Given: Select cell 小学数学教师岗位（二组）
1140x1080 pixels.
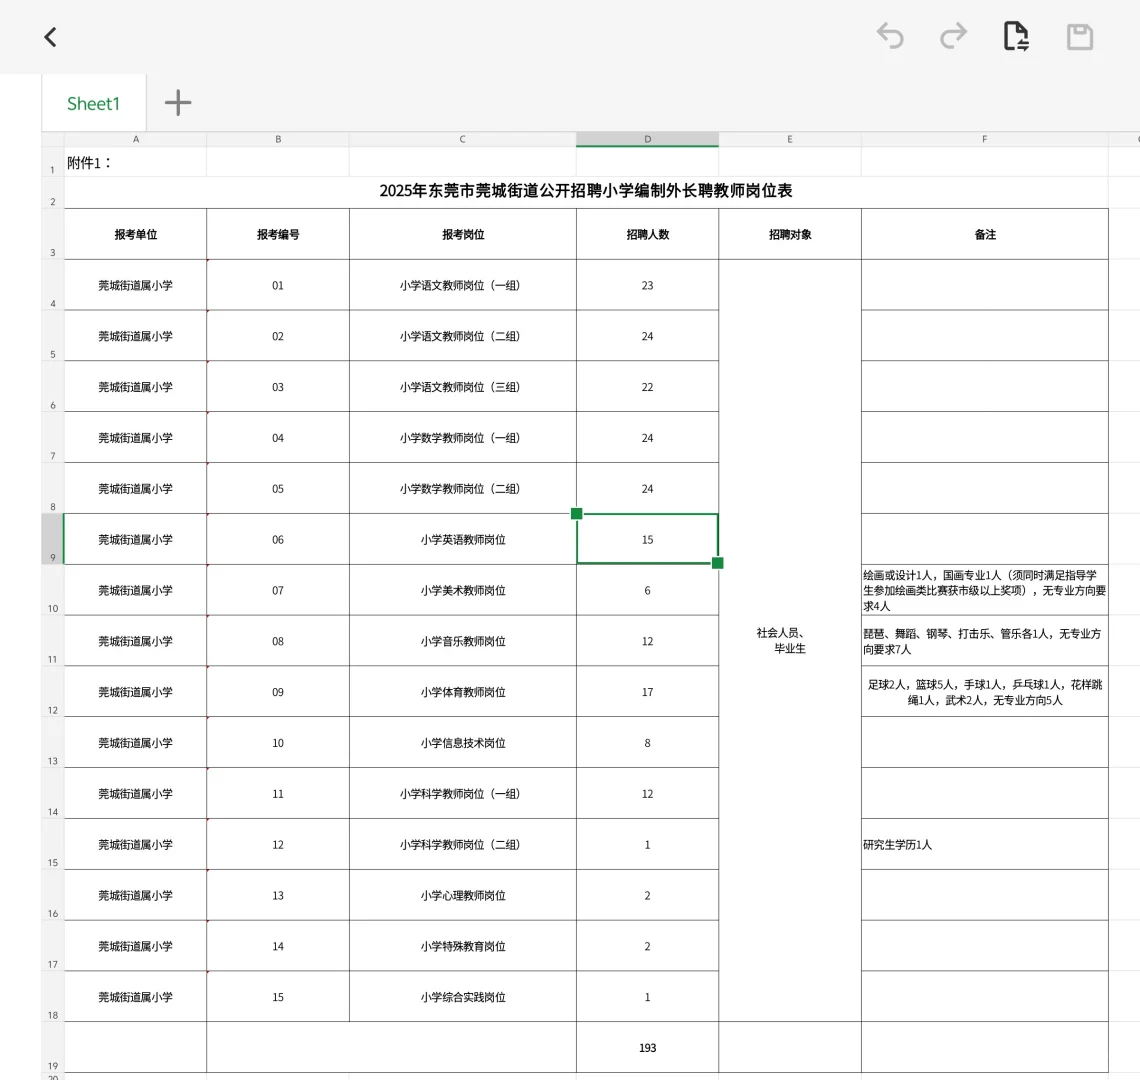Looking at the screenshot, I should [x=462, y=489].
